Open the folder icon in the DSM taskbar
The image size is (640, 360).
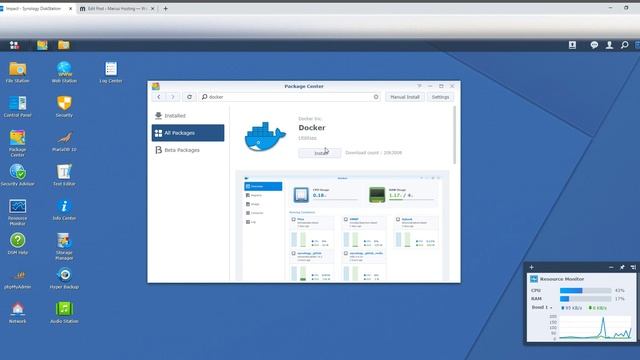[64, 45]
